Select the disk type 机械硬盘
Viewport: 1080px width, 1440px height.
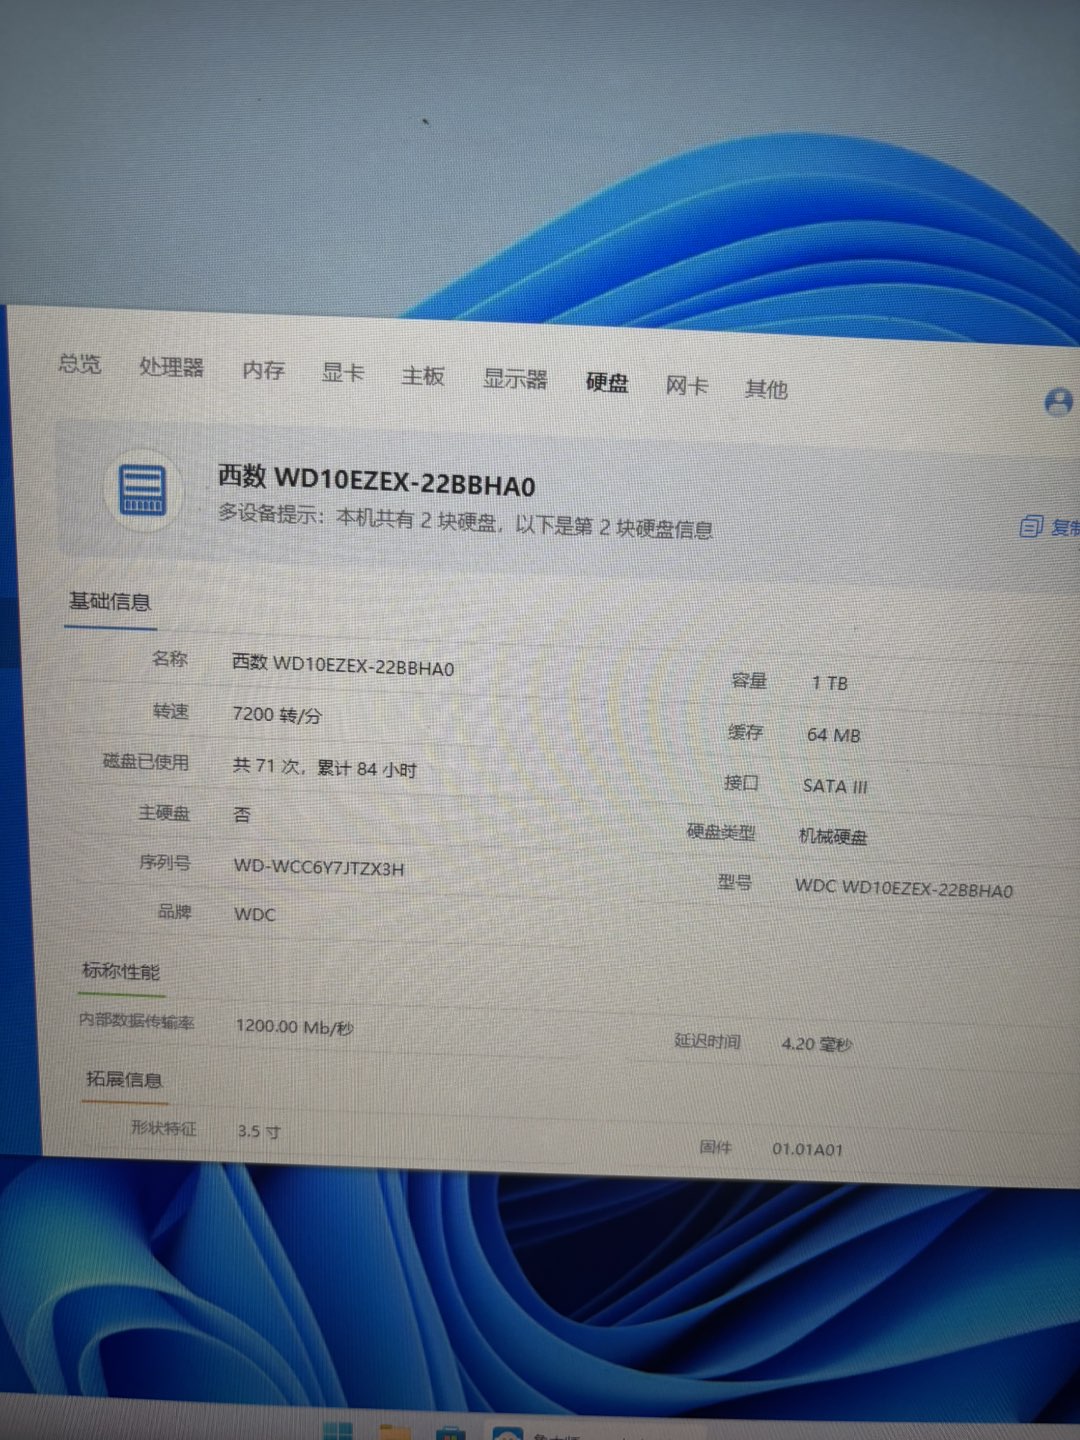tap(833, 836)
